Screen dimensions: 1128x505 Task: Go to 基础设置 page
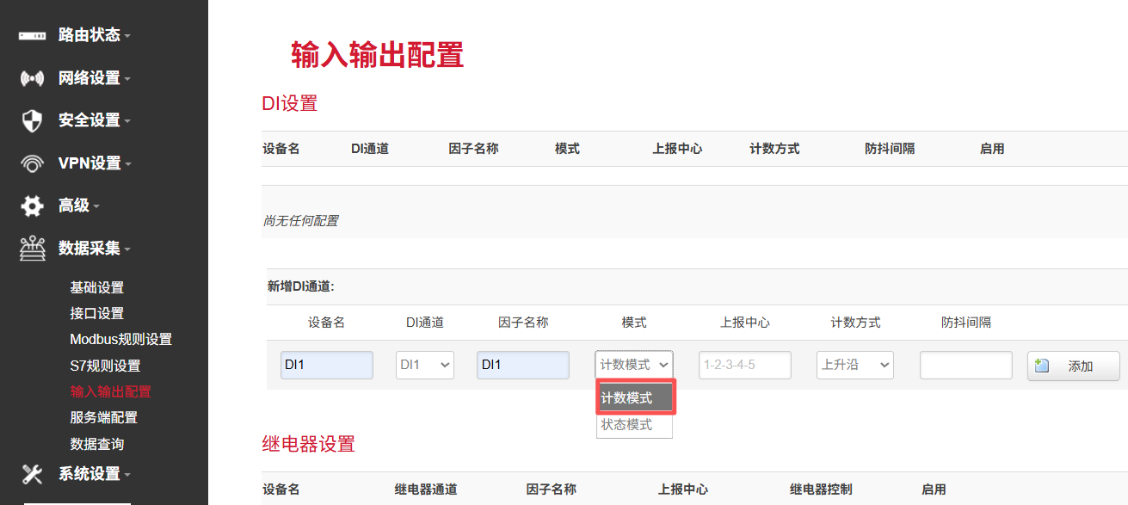[x=97, y=288]
